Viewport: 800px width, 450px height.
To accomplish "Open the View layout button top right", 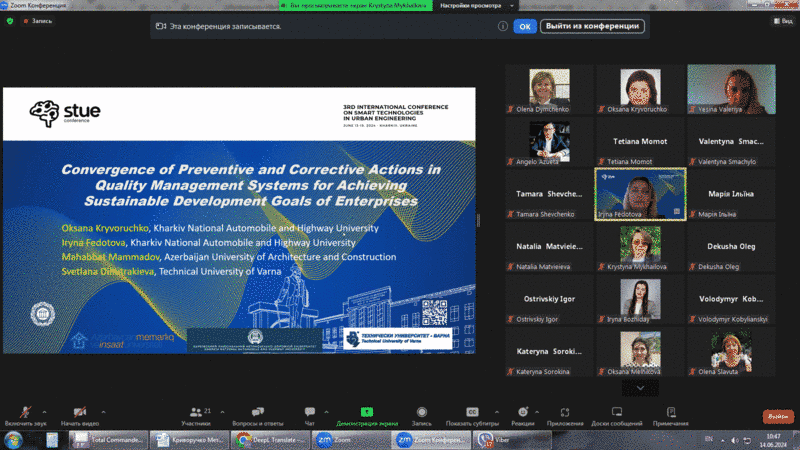I will click(783, 21).
